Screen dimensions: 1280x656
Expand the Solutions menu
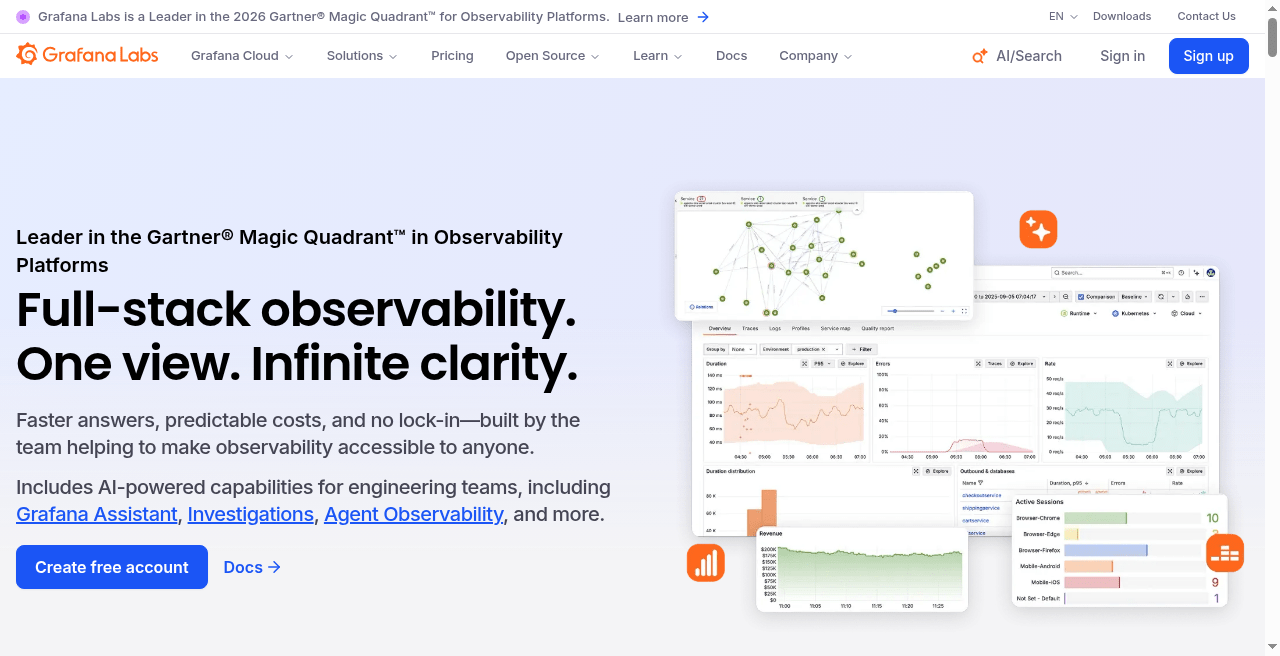362,56
